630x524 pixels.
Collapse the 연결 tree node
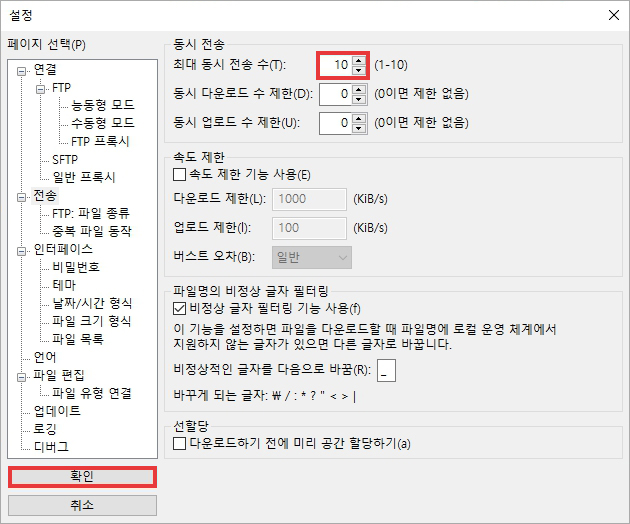21,71
